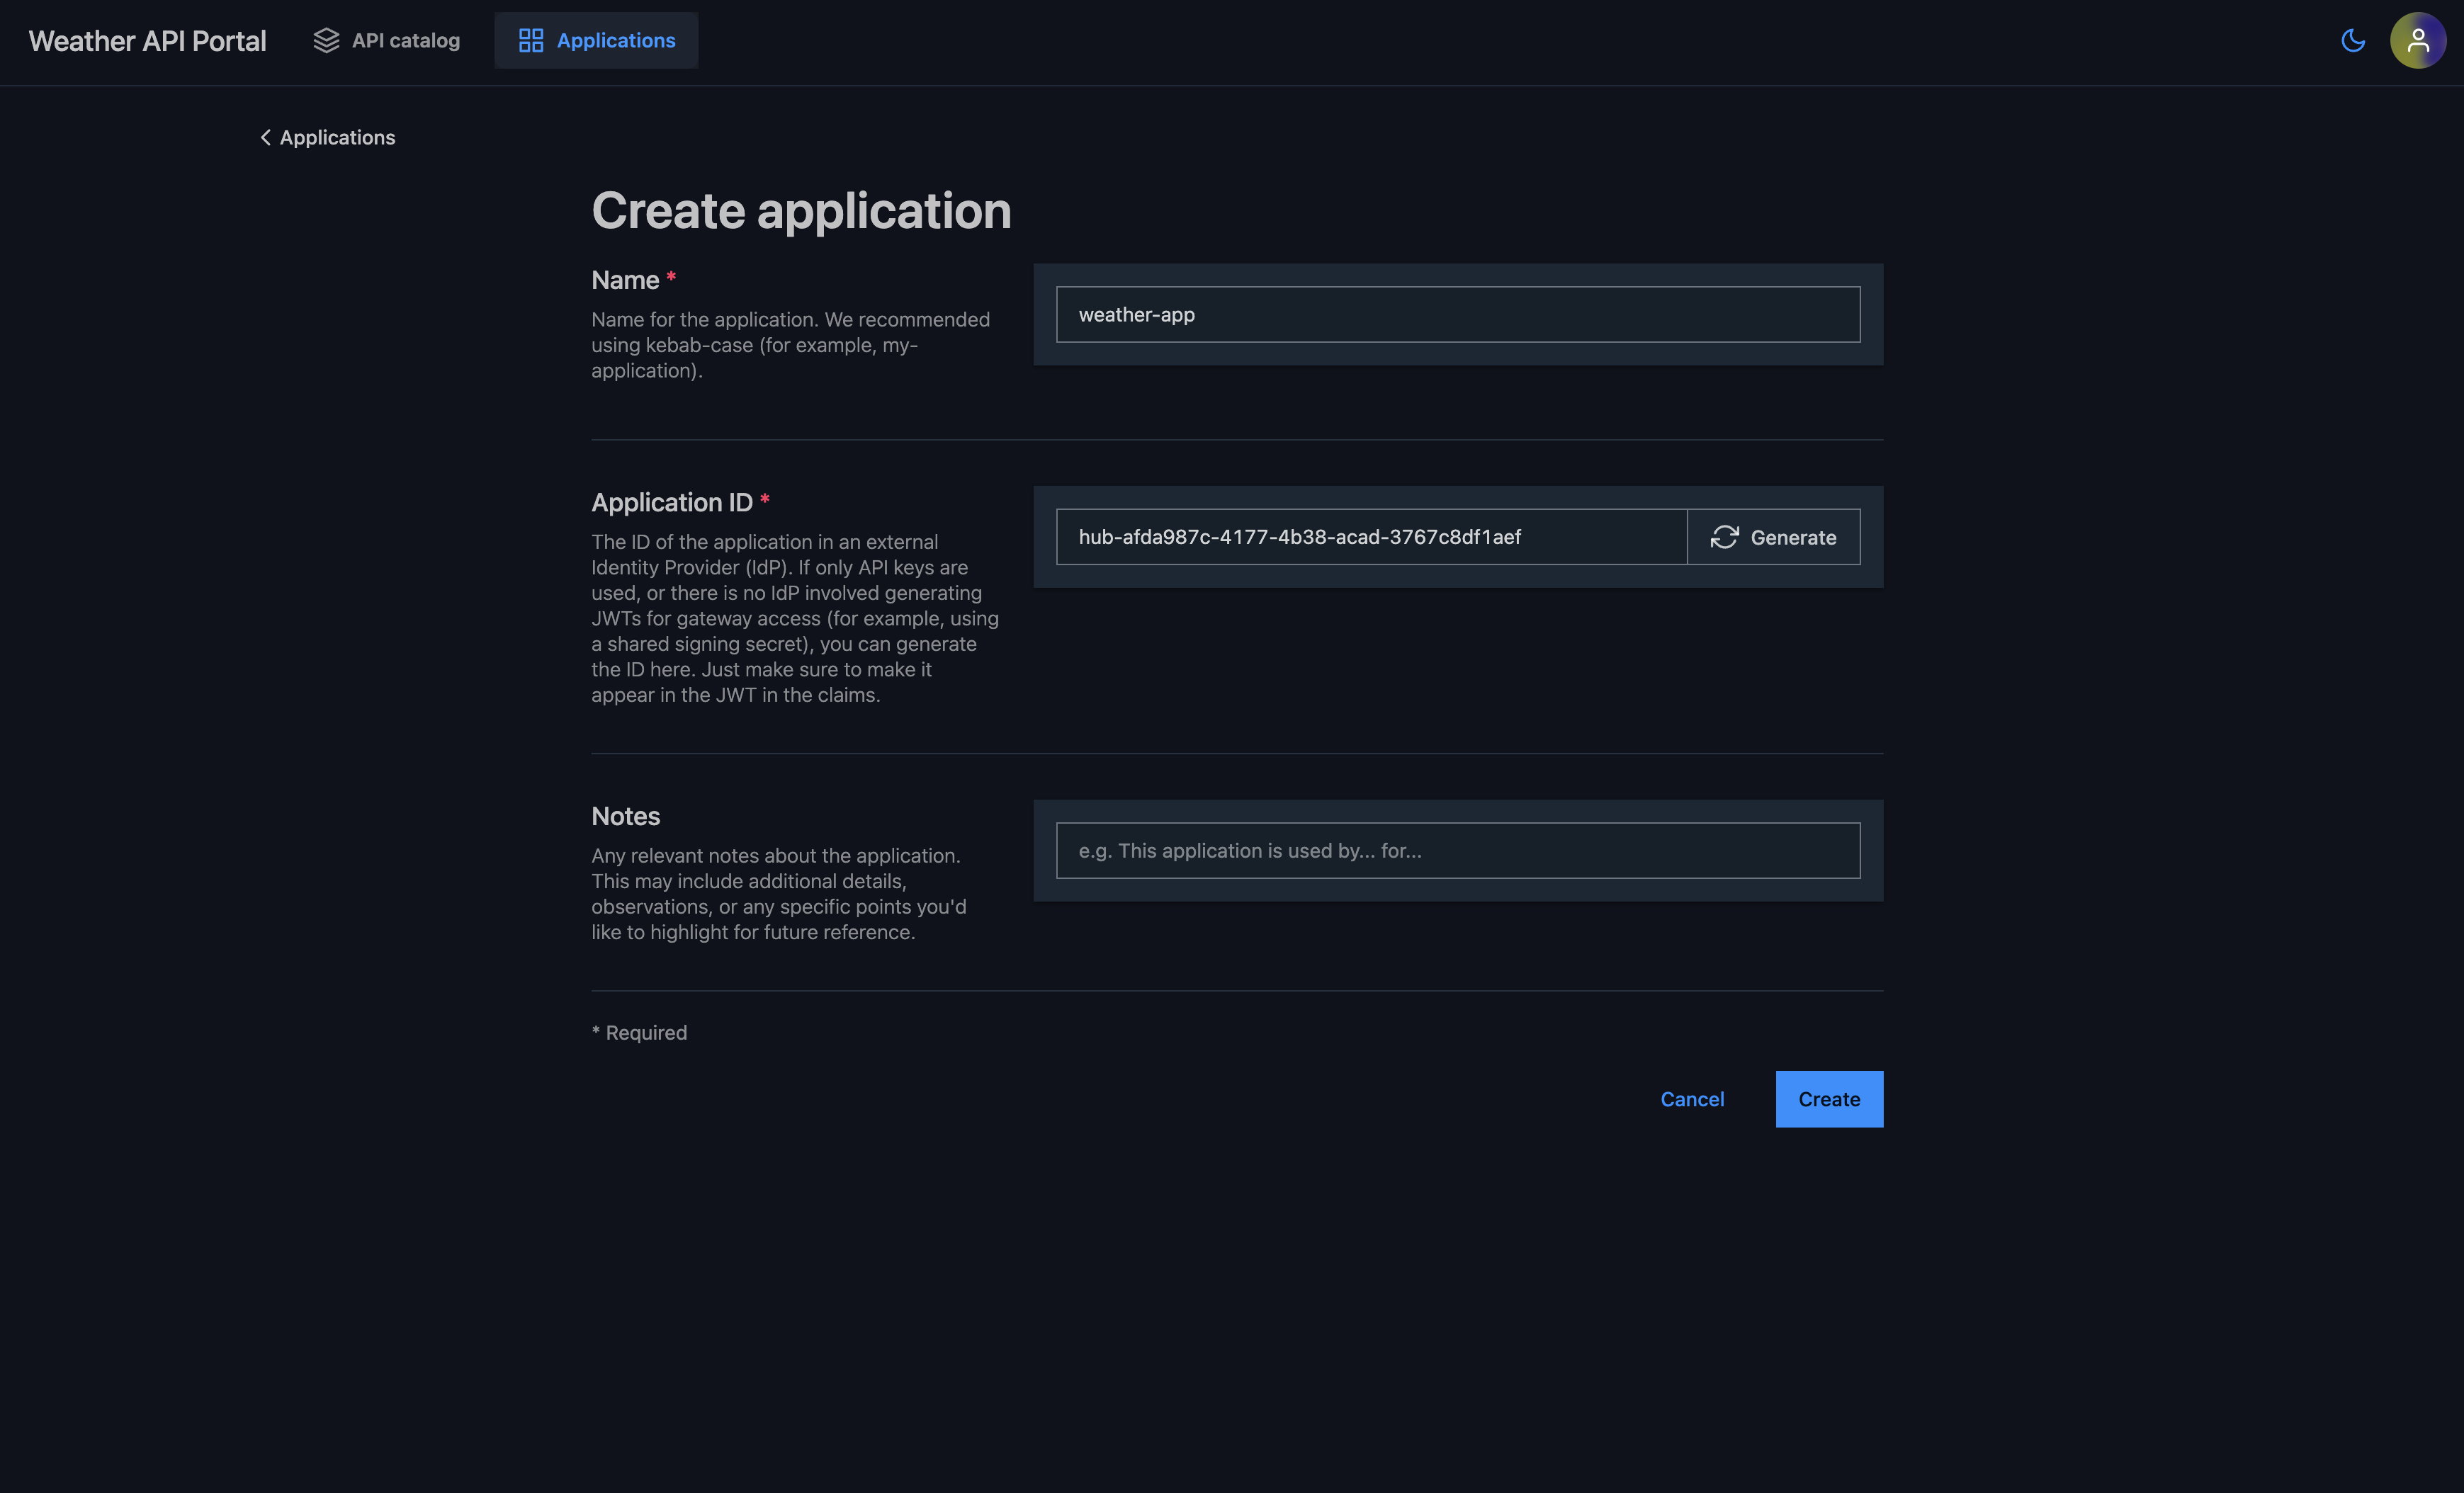Image resolution: width=2464 pixels, height=1493 pixels.
Task: Click the circular refresh arrows icon
Action: click(x=1724, y=537)
